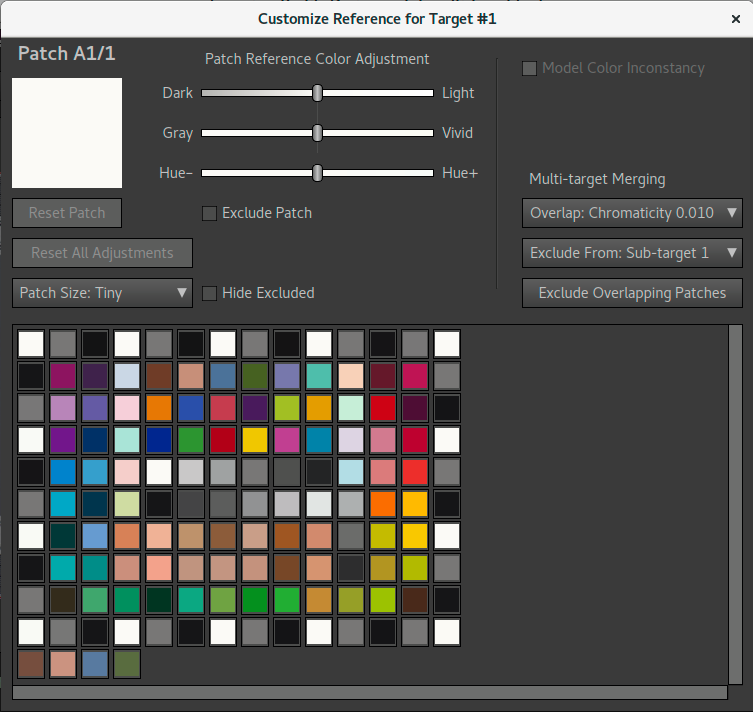The image size is (753, 712).
Task: Open the Patch Size: Tiny dropdown
Action: click(102, 293)
